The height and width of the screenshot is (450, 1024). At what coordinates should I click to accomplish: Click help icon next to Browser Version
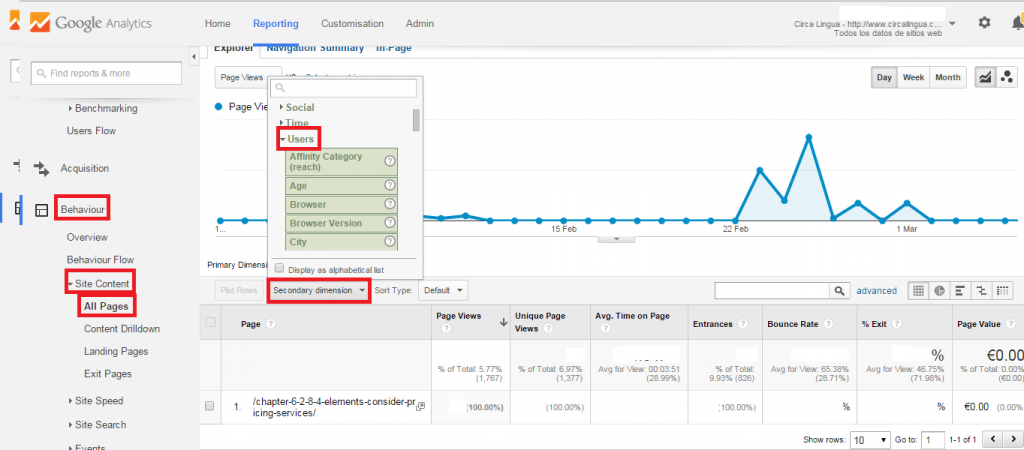coord(390,223)
